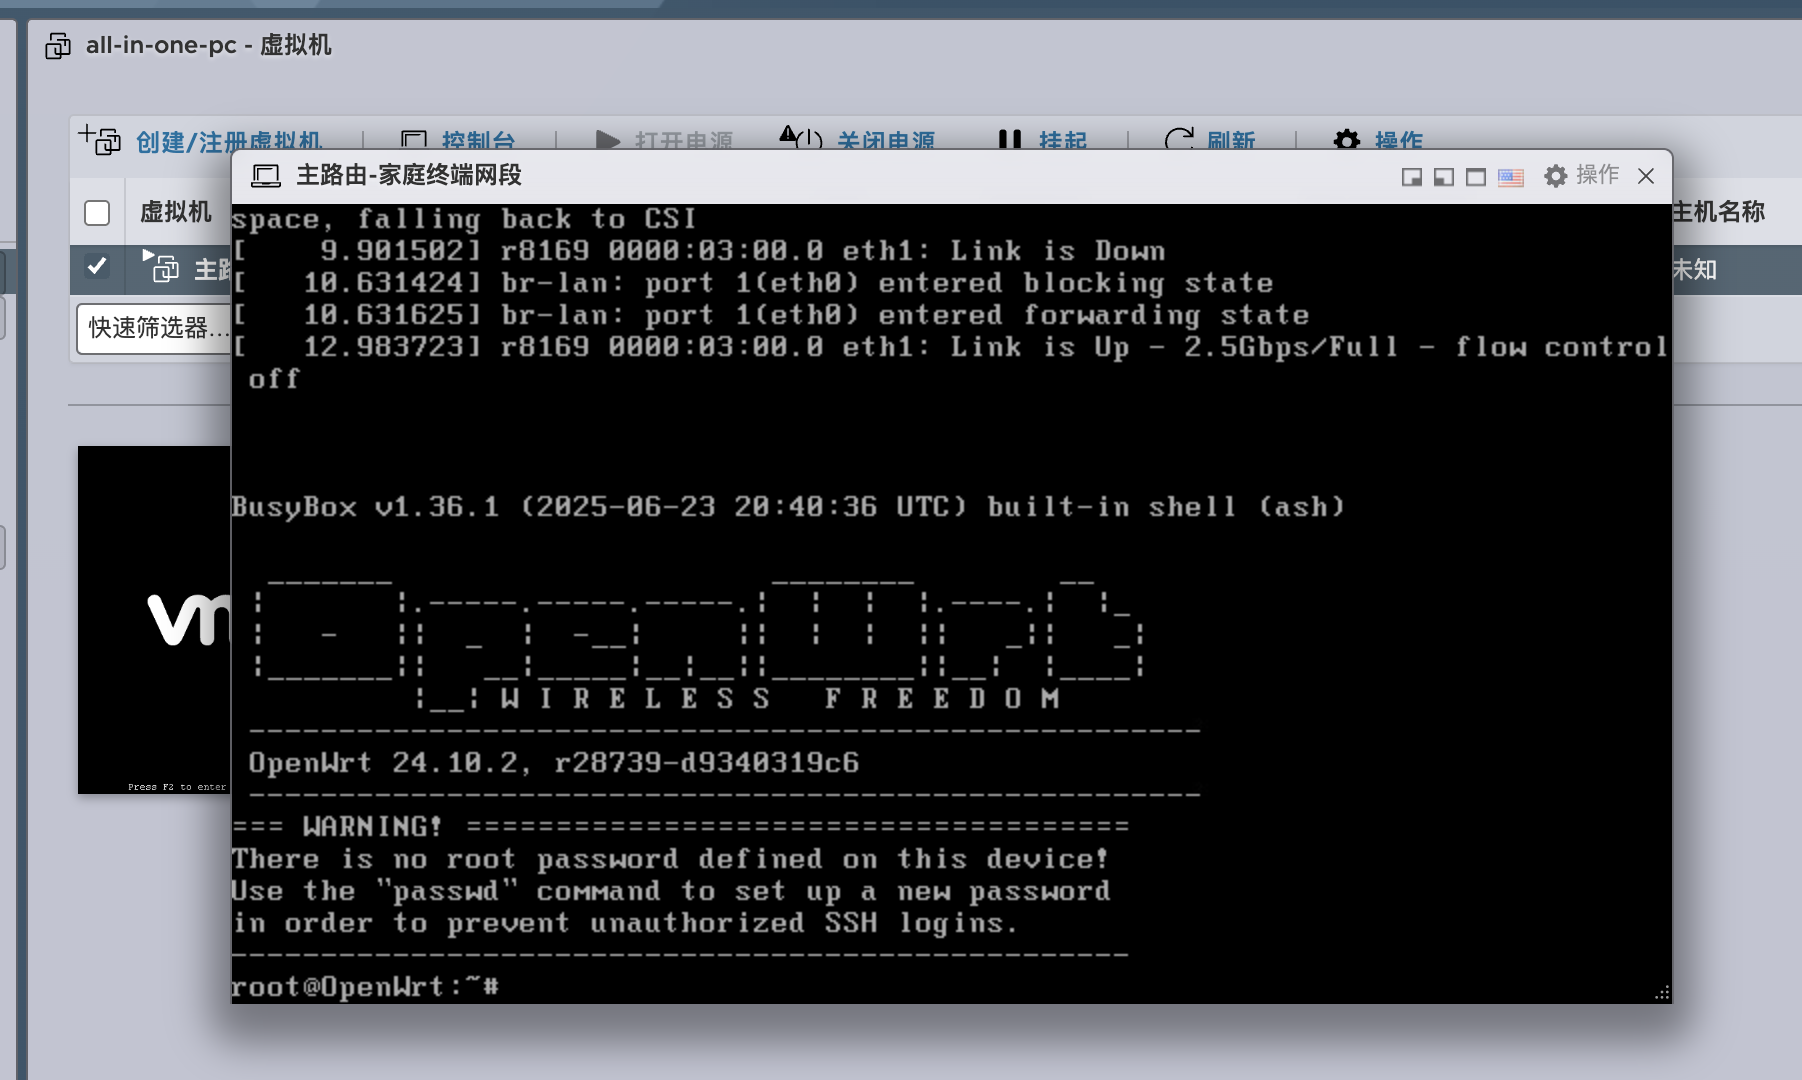Click the 未知 cell in the selected VM row
The height and width of the screenshot is (1080, 1802).
(x=1694, y=269)
